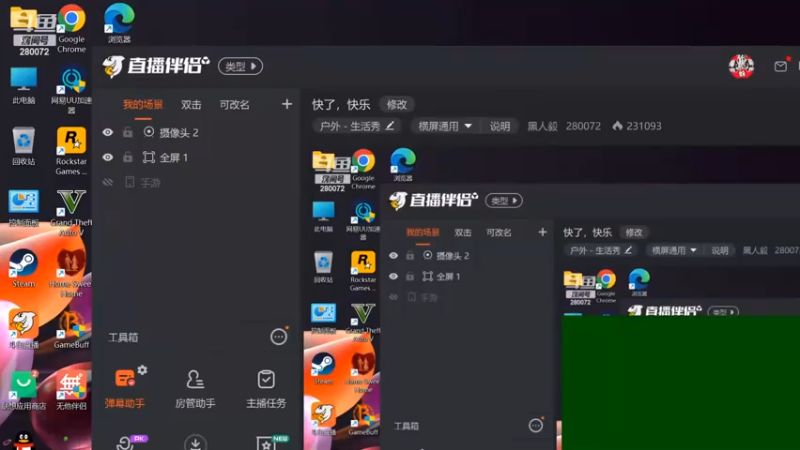Click the Steam icon inside the preview
This screenshot has height=450, width=800.
pos(323,369)
